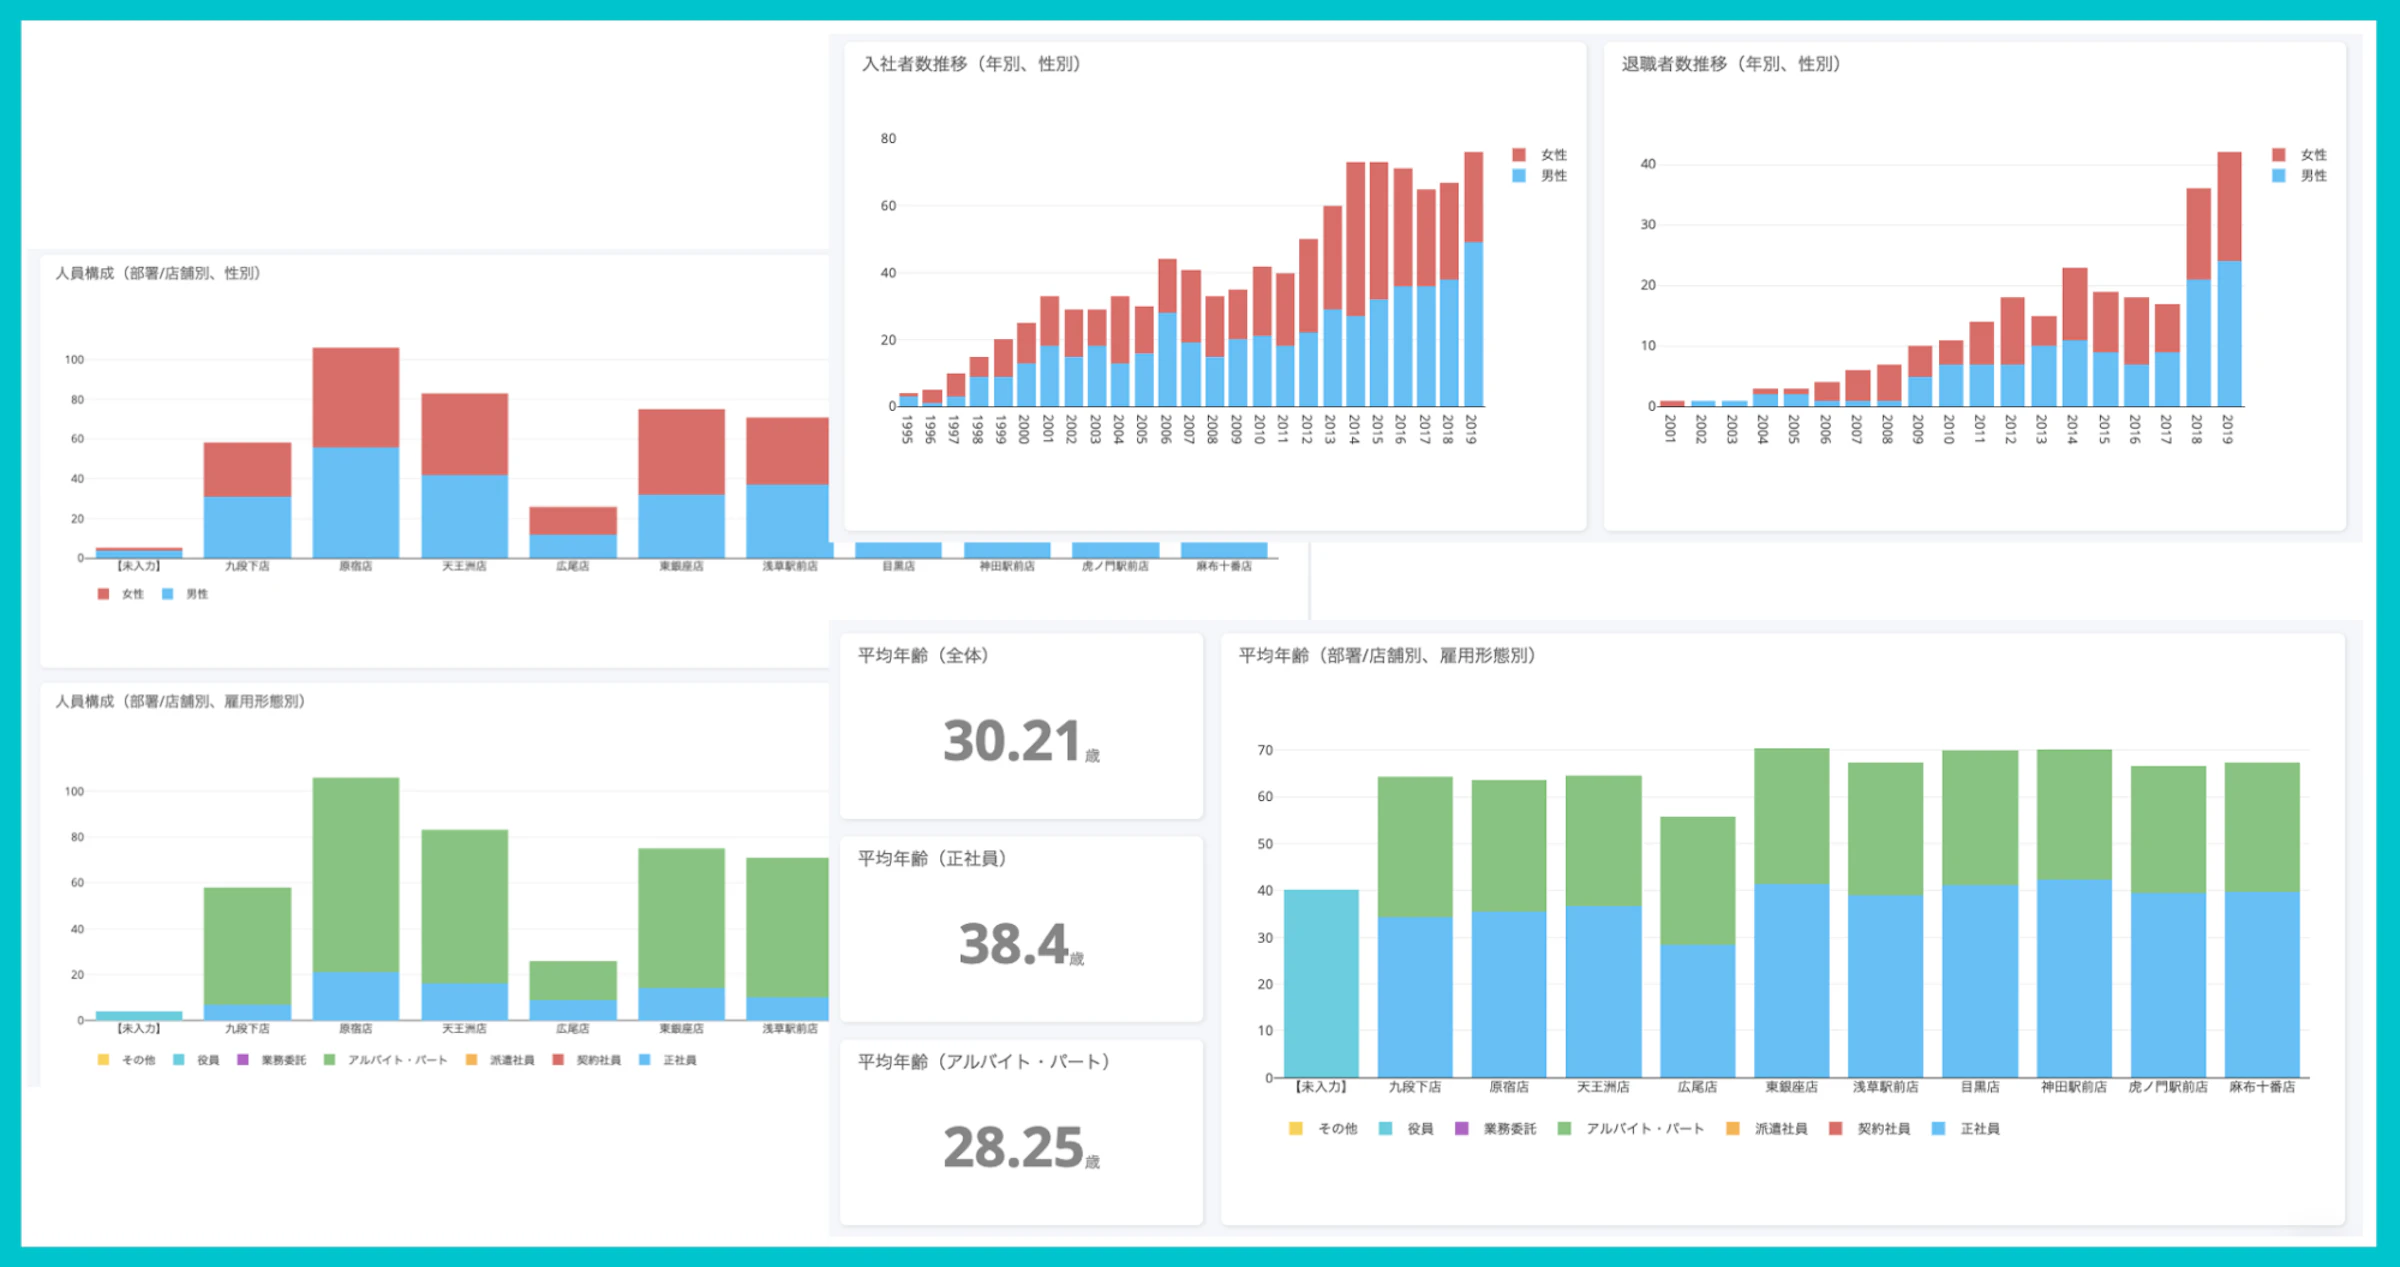
Task: Click 業務委託 purple legend swatch in 平均年齢 chart
Action: [x=1461, y=1129]
